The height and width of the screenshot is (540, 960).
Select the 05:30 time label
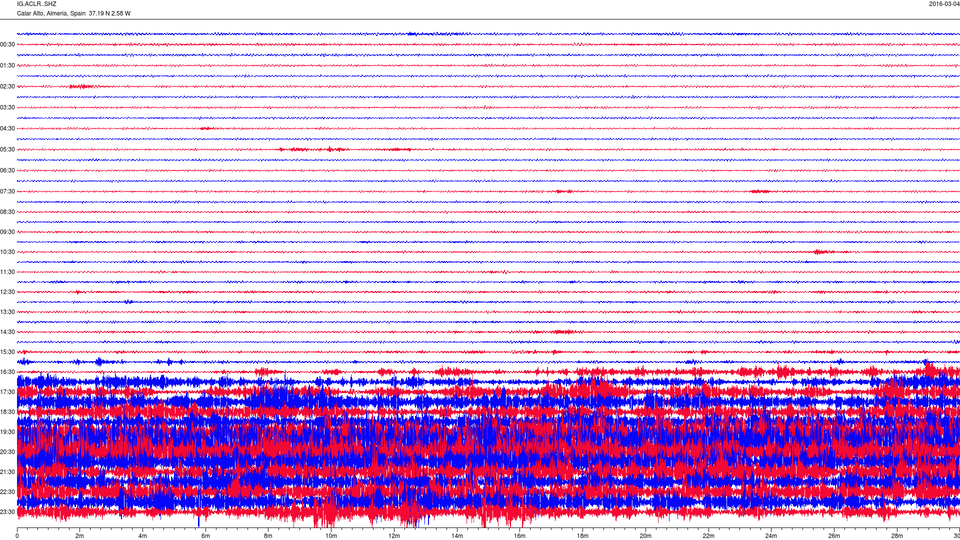[7, 149]
